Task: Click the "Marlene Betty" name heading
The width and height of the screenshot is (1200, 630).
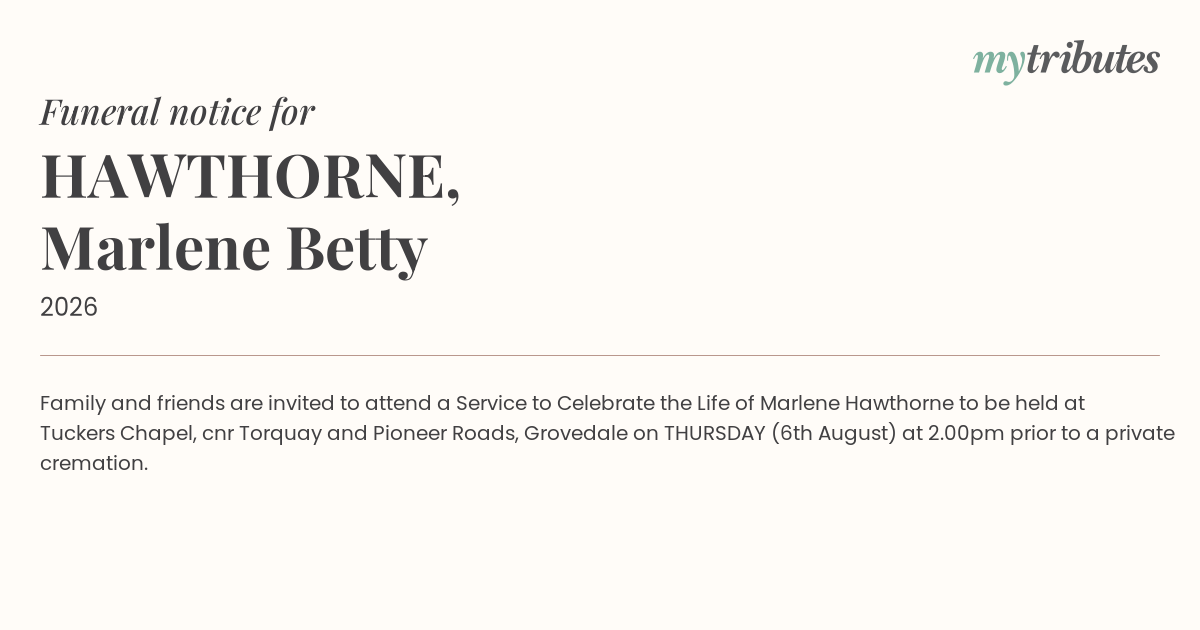Action: 234,248
